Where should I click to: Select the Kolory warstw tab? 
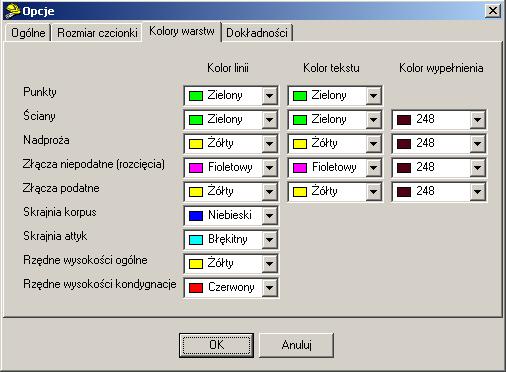click(182, 31)
